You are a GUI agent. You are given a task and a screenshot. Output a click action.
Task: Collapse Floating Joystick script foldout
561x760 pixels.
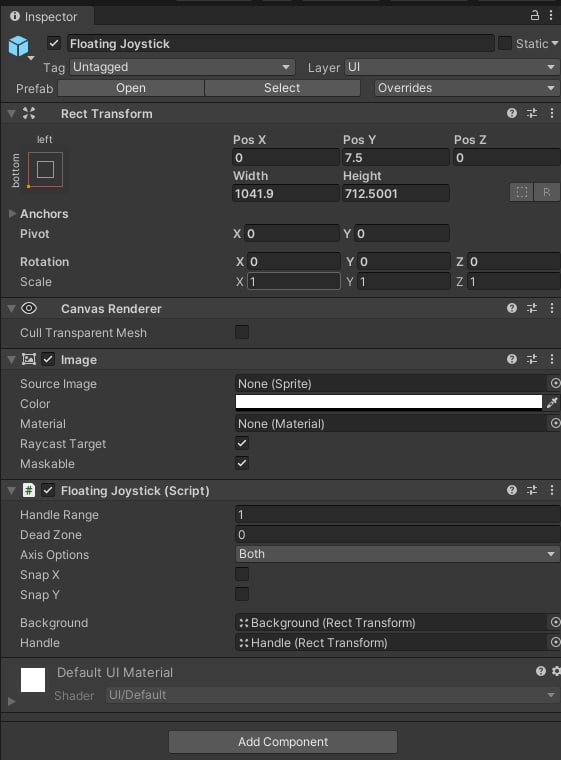tap(12, 491)
